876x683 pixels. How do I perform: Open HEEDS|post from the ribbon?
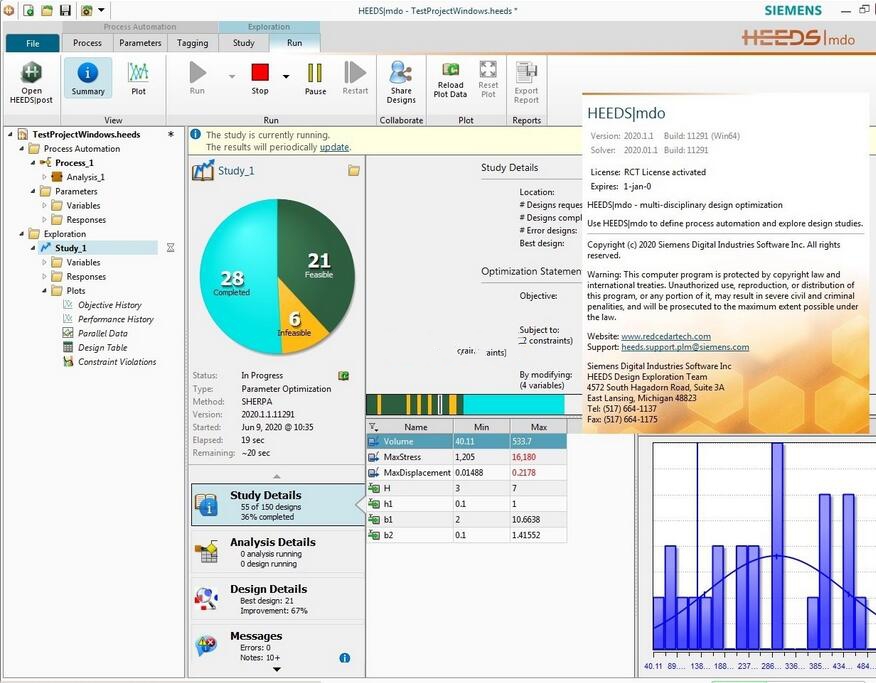click(31, 83)
